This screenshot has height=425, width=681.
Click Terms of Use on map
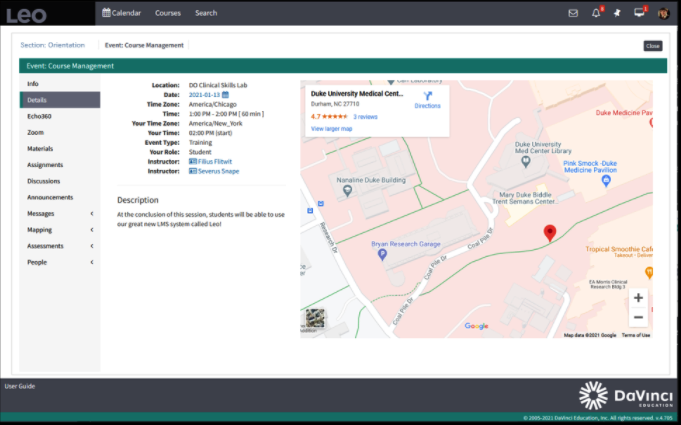636,335
